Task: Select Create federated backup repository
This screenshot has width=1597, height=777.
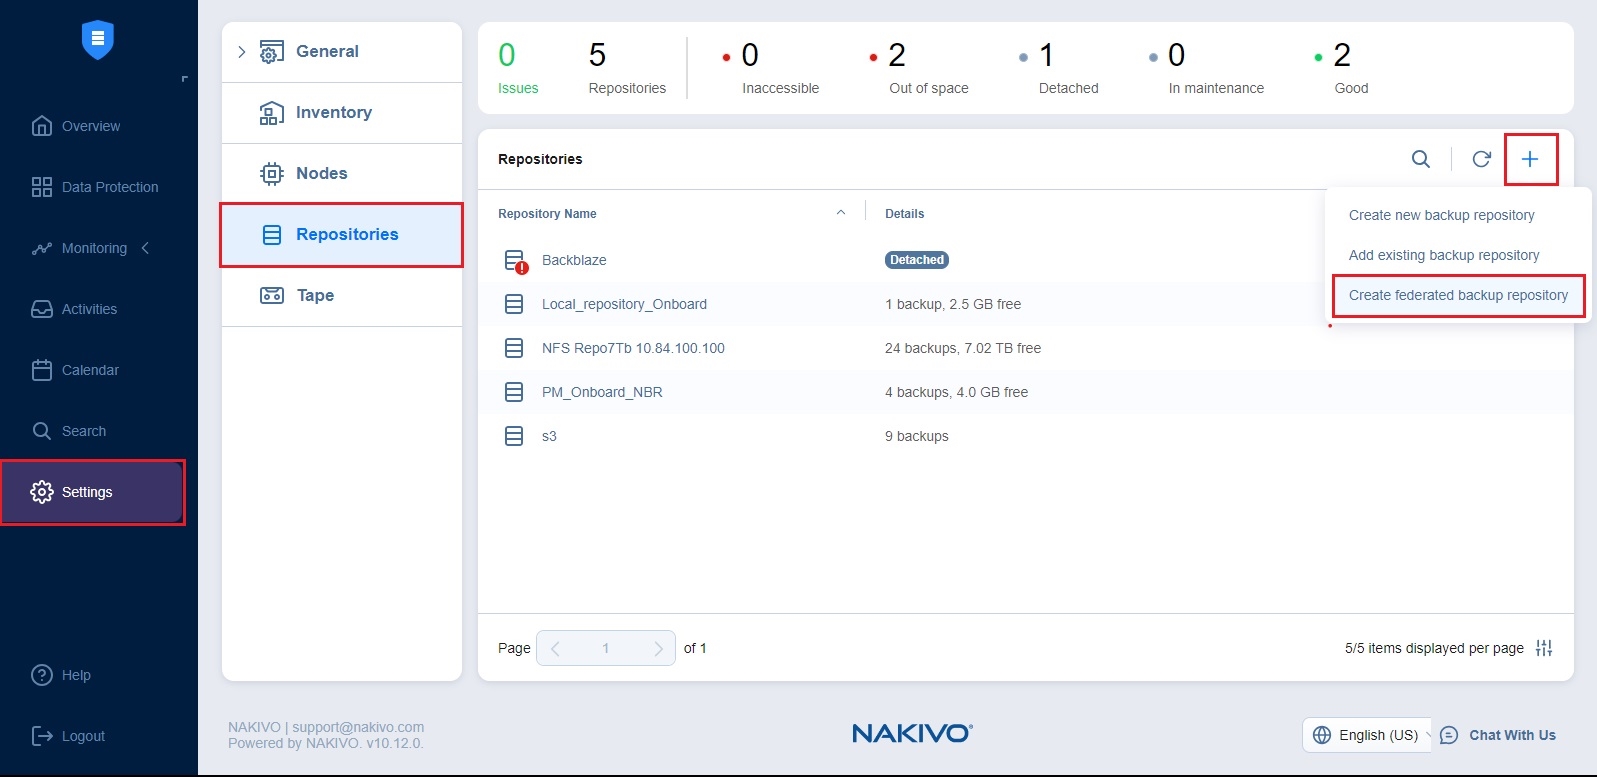Action: click(1458, 295)
